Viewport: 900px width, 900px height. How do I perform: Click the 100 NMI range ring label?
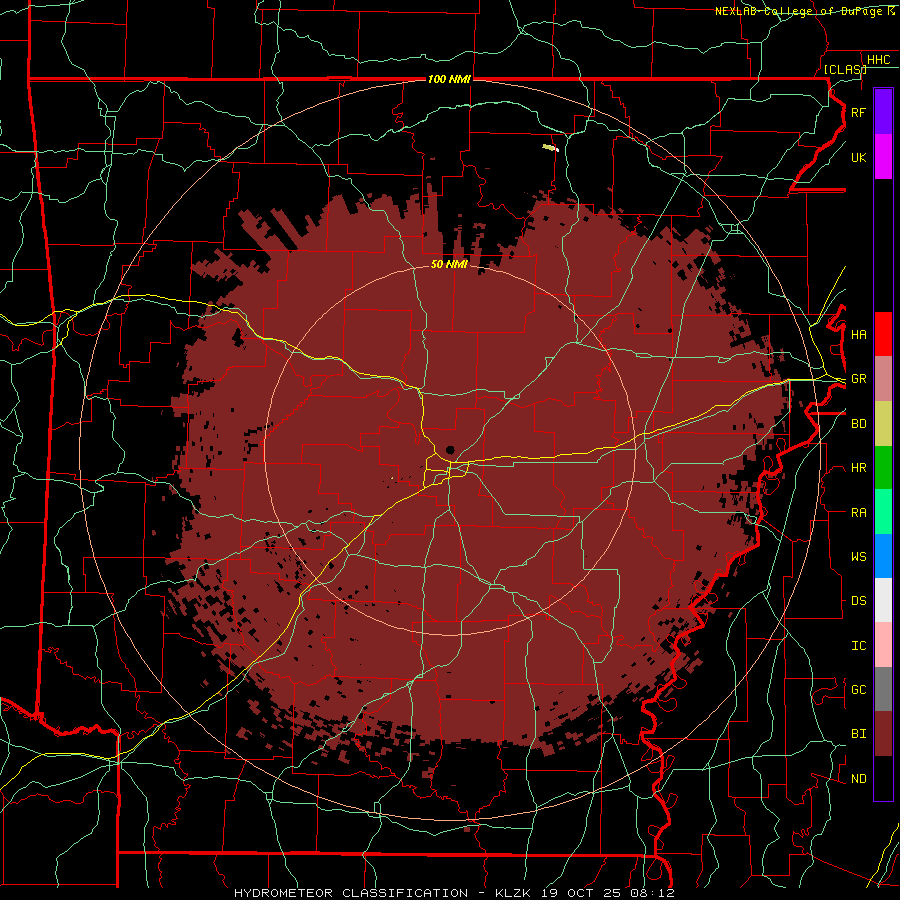tap(449, 79)
